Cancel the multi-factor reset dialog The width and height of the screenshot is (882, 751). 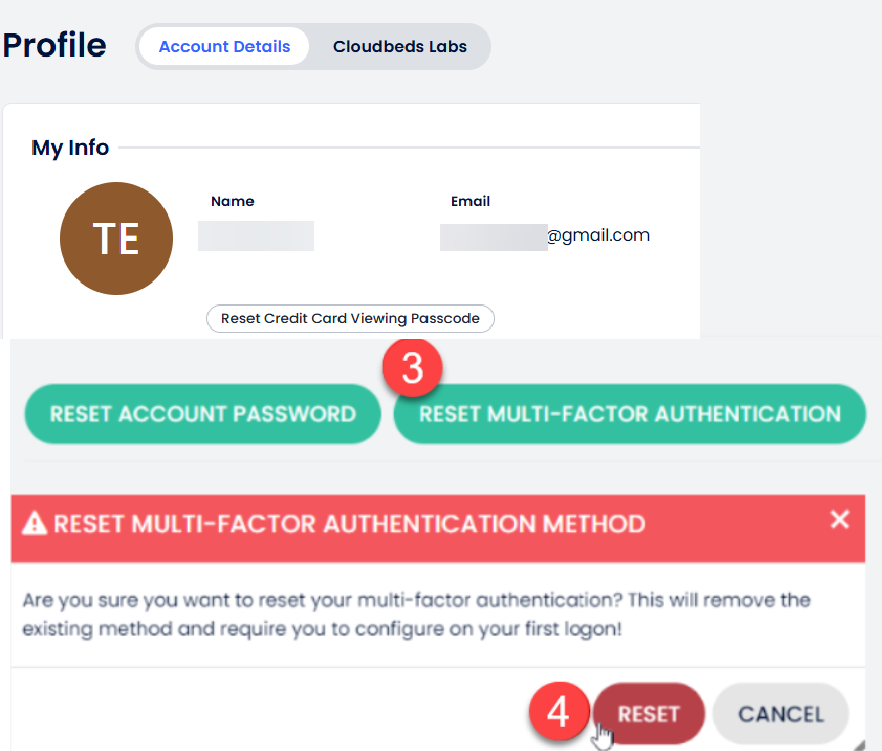click(781, 714)
